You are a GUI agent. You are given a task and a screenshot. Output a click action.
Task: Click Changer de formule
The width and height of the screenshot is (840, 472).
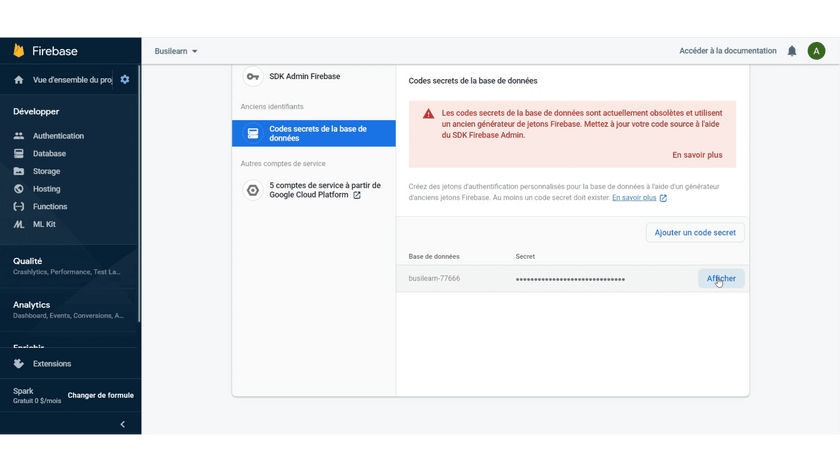click(x=101, y=395)
